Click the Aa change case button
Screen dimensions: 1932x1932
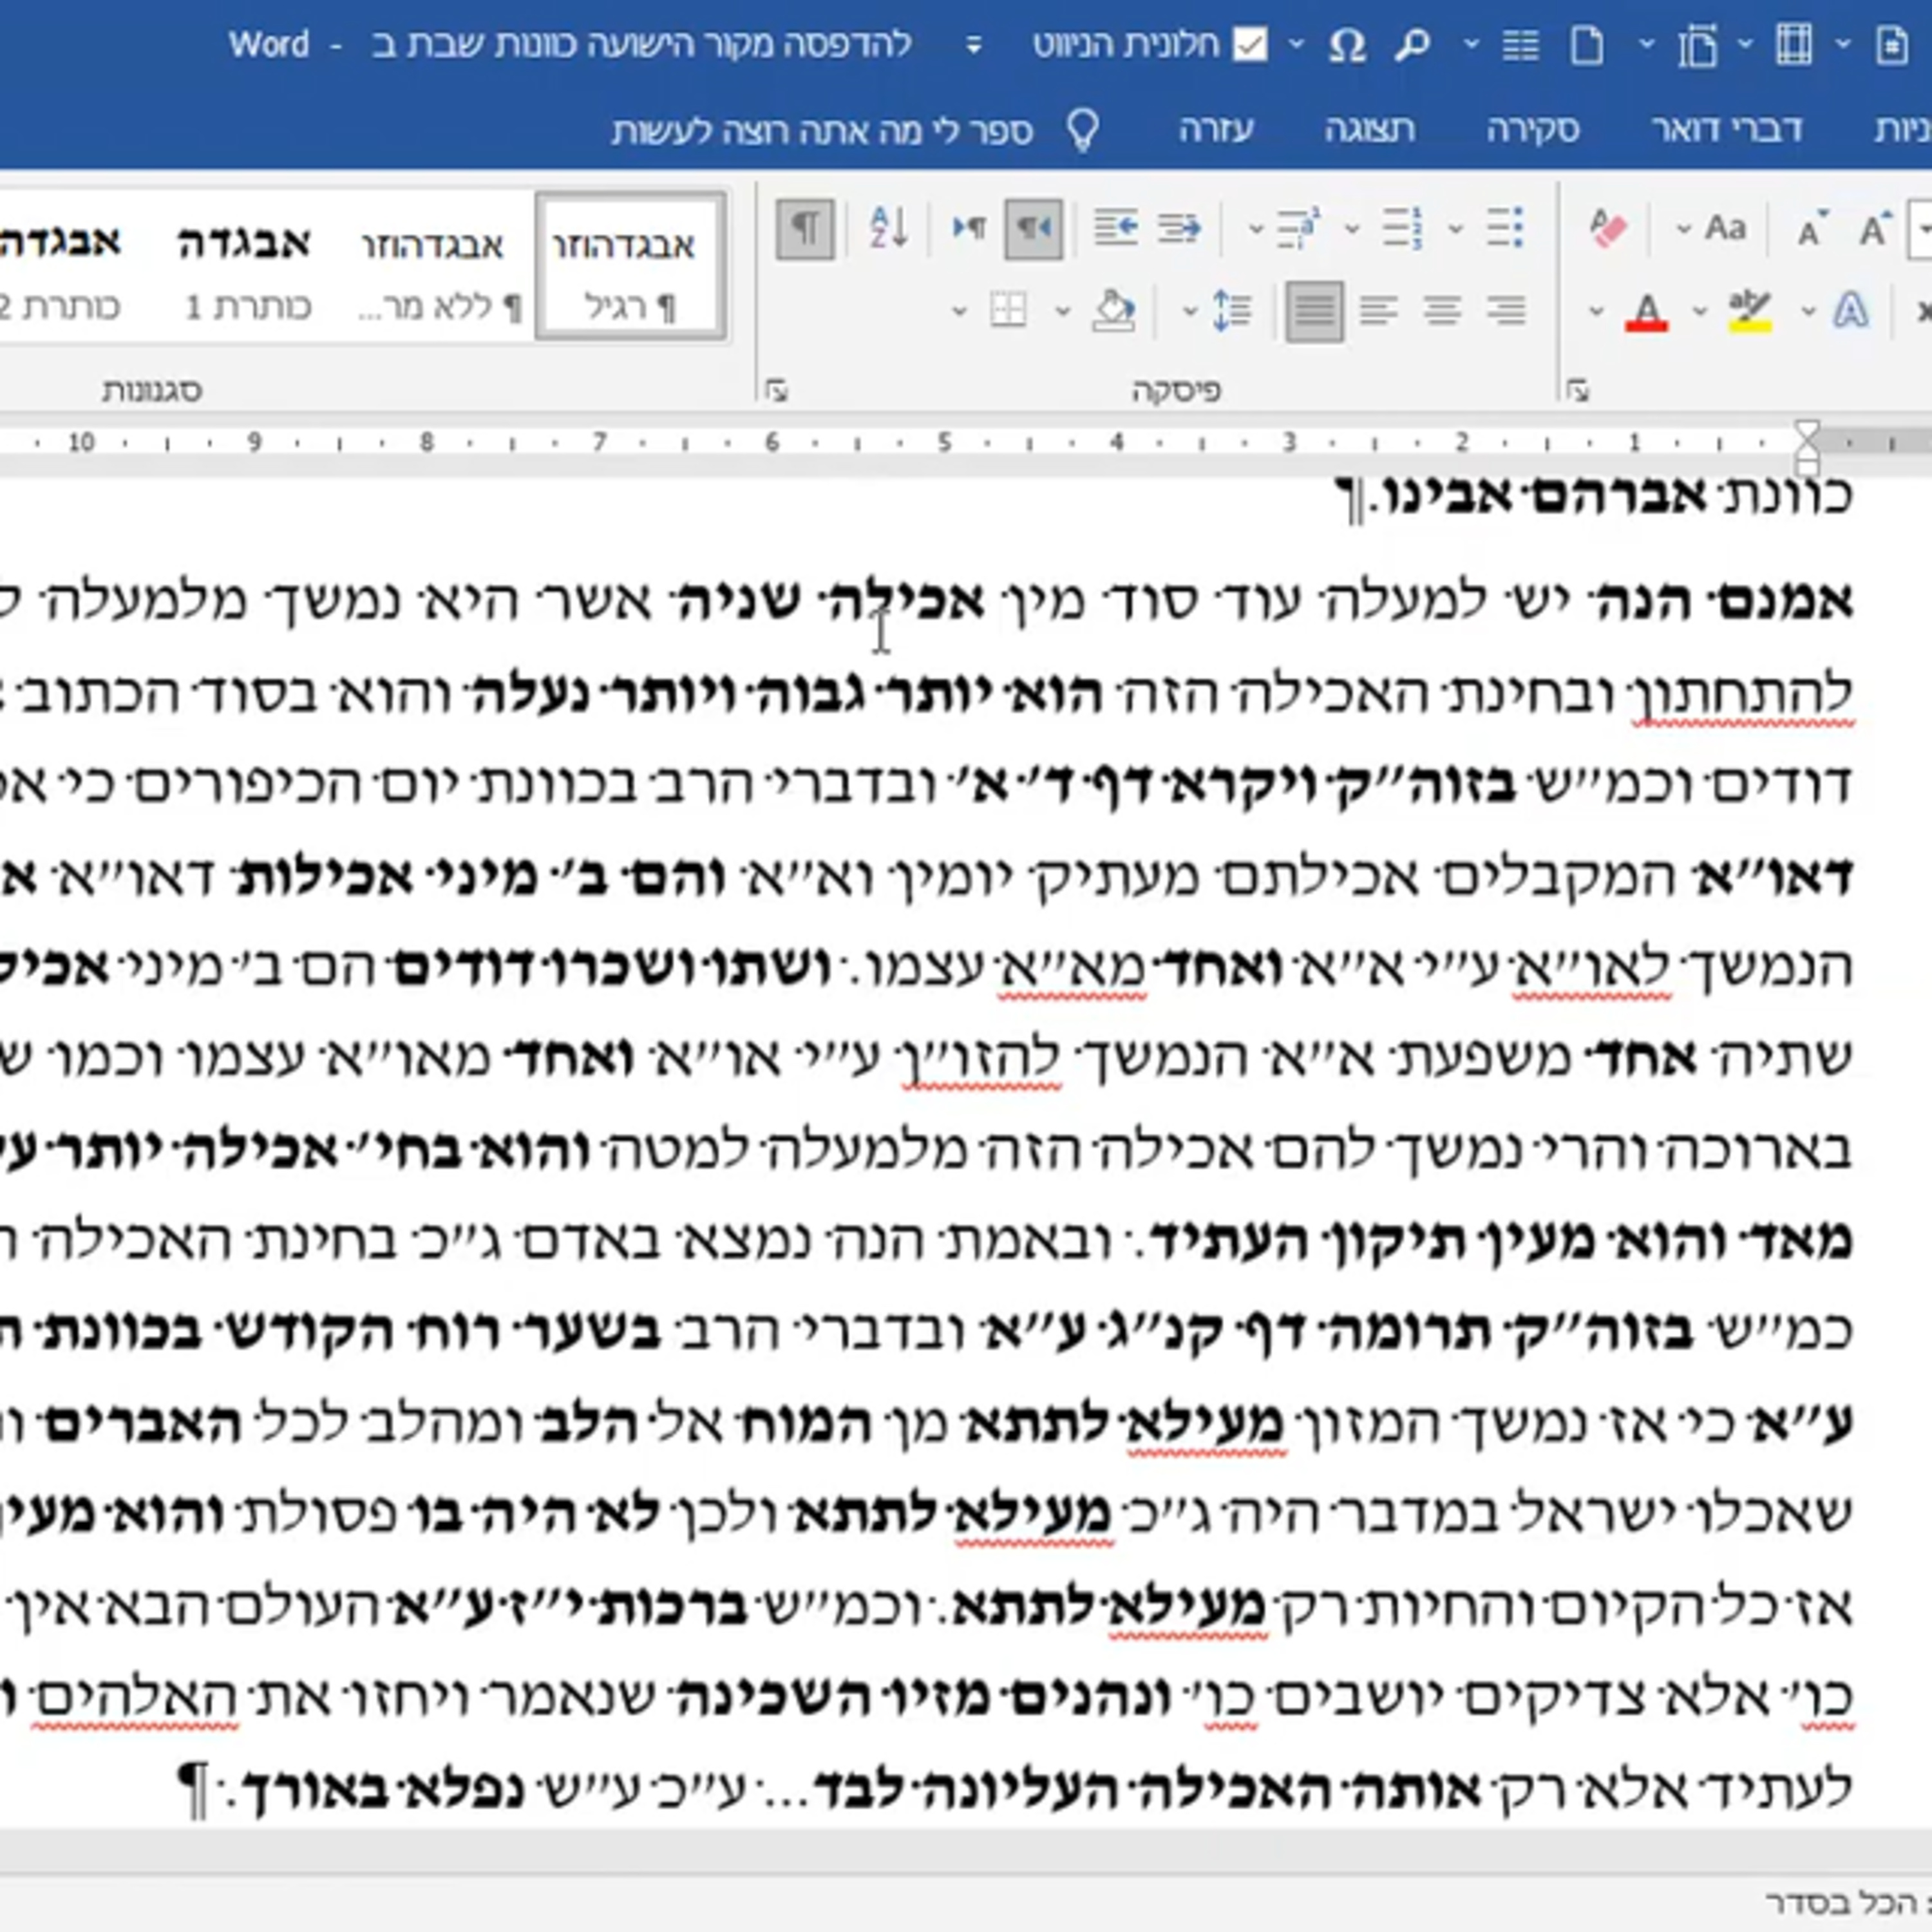1726,229
